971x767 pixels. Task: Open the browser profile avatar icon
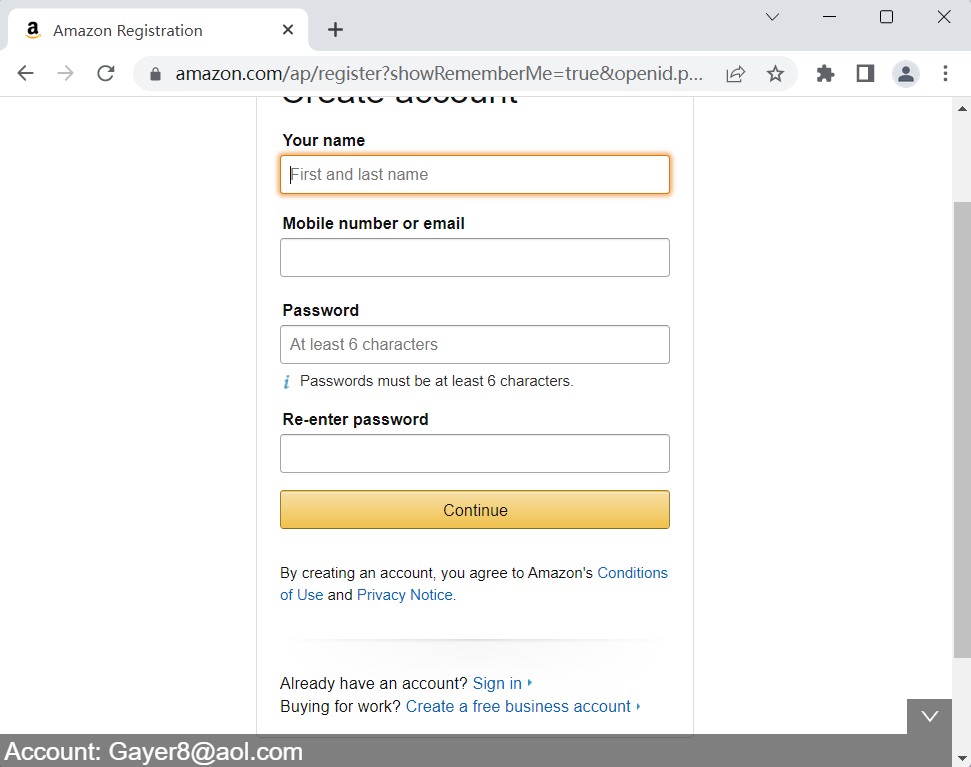(905, 73)
